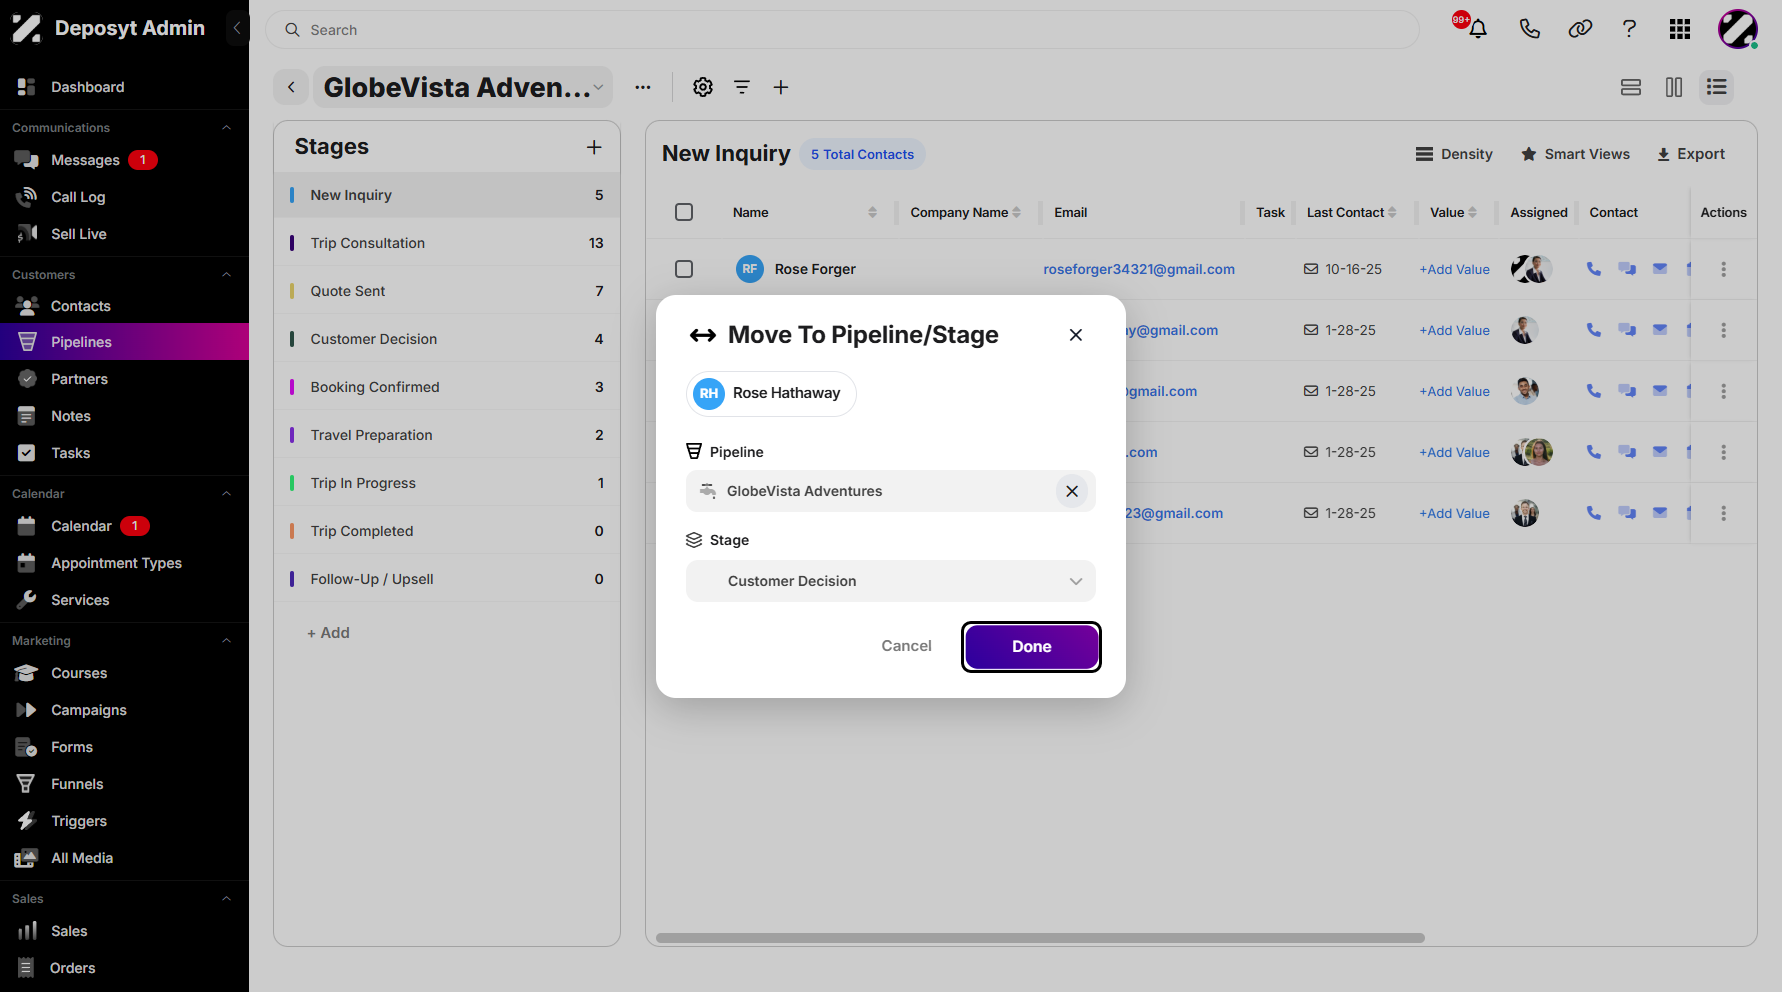Focus the top Search field
This screenshot has height=992, width=1782.
point(842,30)
